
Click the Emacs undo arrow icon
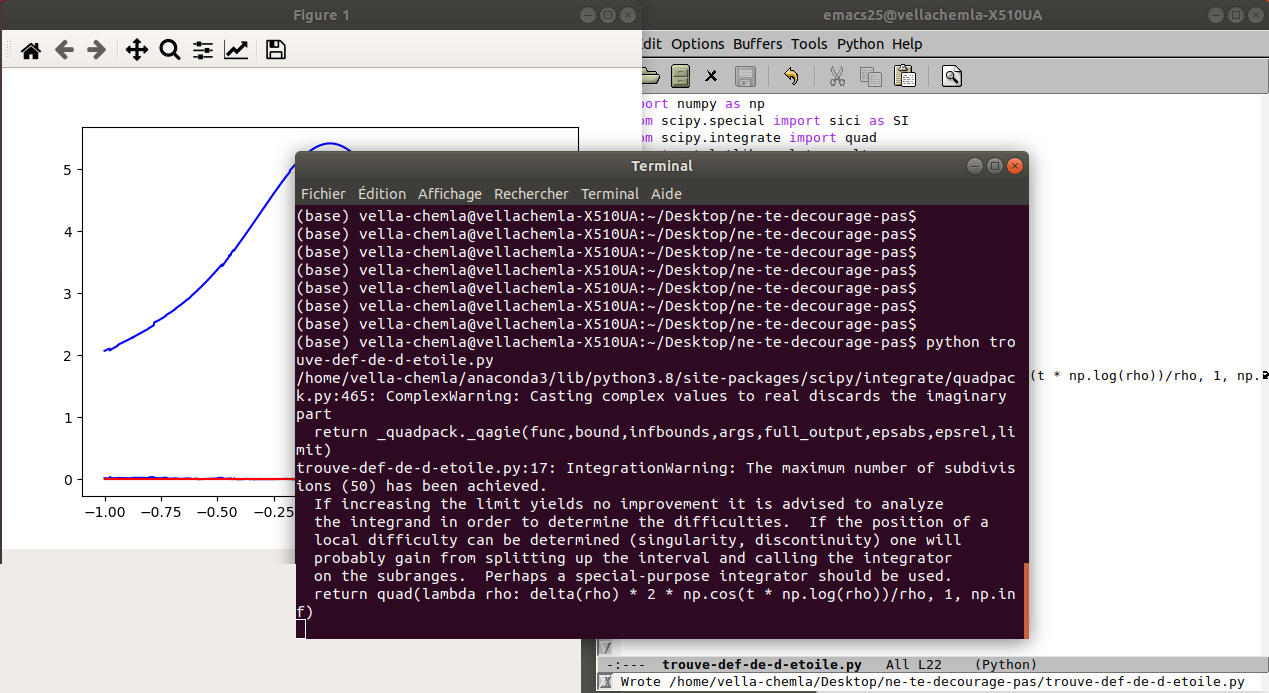tap(791, 76)
